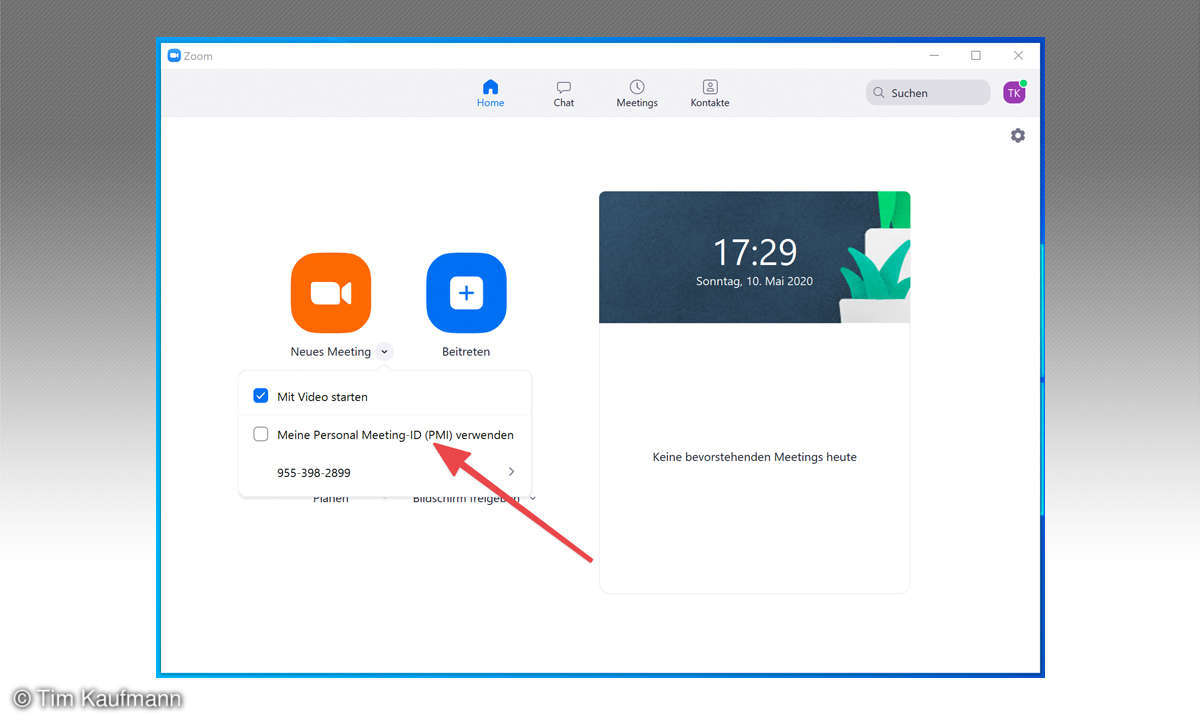
Task: Close the Zoom window
Action: tap(1018, 56)
